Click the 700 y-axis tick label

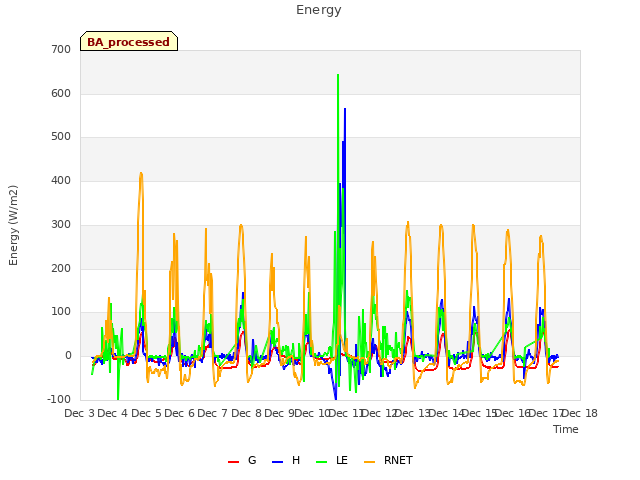[61, 49]
